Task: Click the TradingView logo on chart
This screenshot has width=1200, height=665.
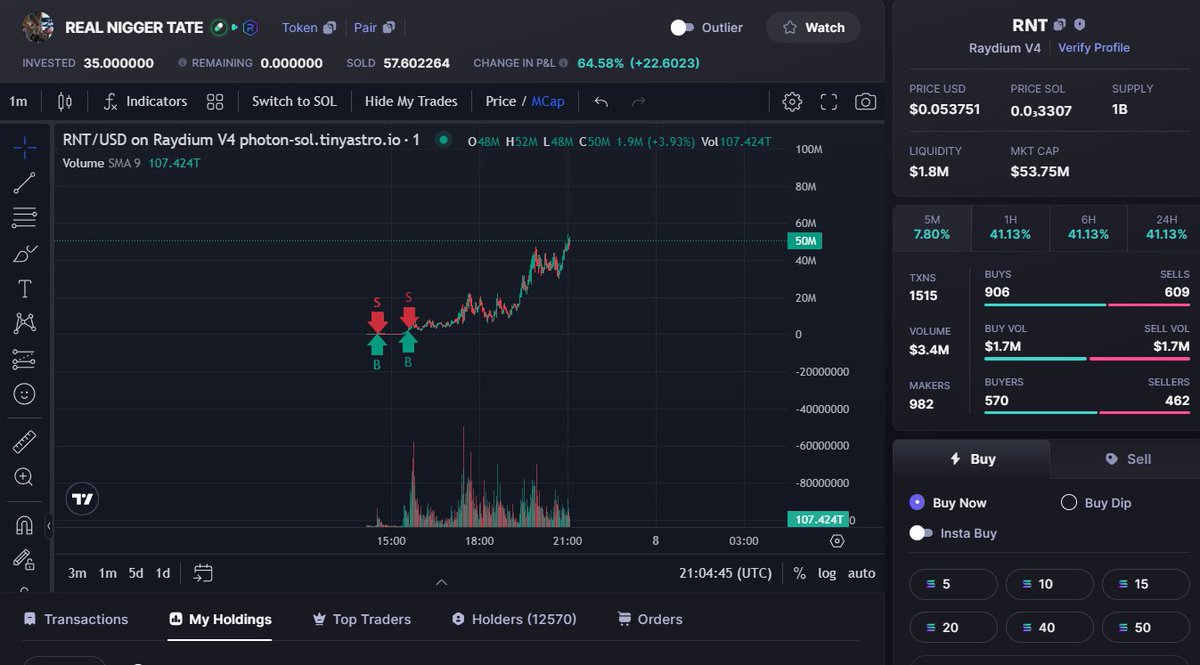Action: pos(83,498)
